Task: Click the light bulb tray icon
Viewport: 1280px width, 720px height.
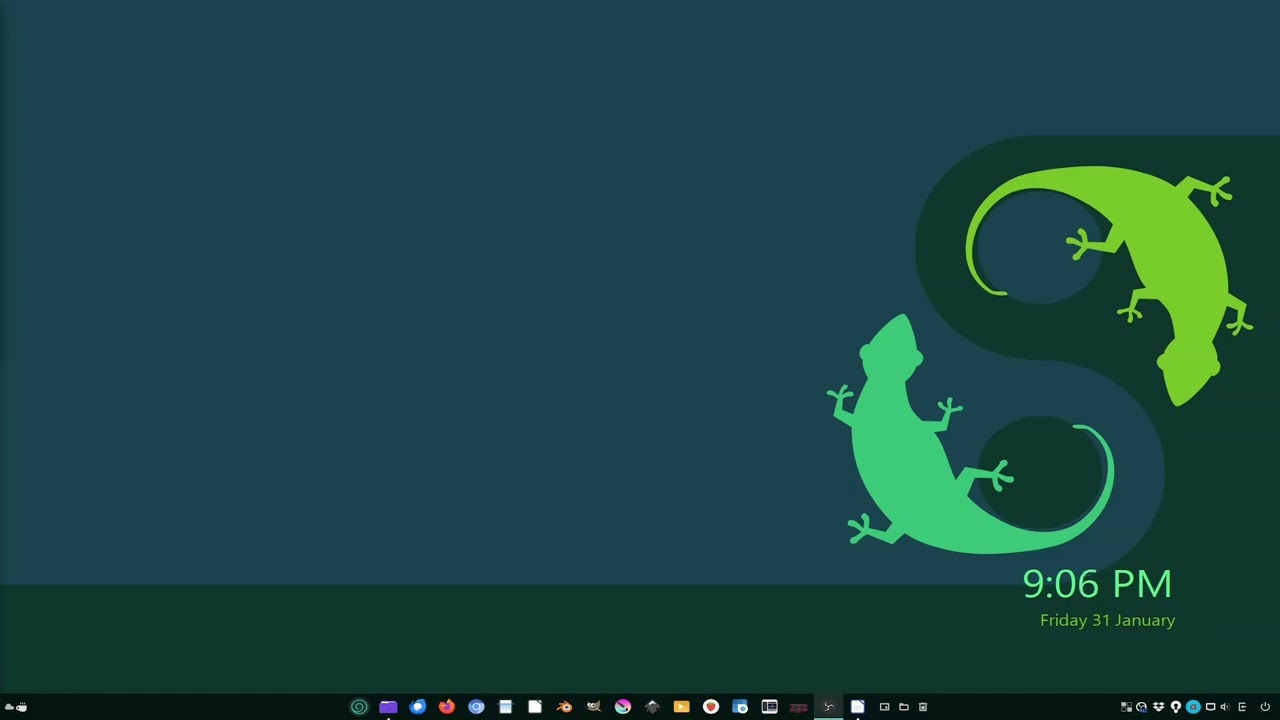Action: pyautogui.click(x=1176, y=707)
